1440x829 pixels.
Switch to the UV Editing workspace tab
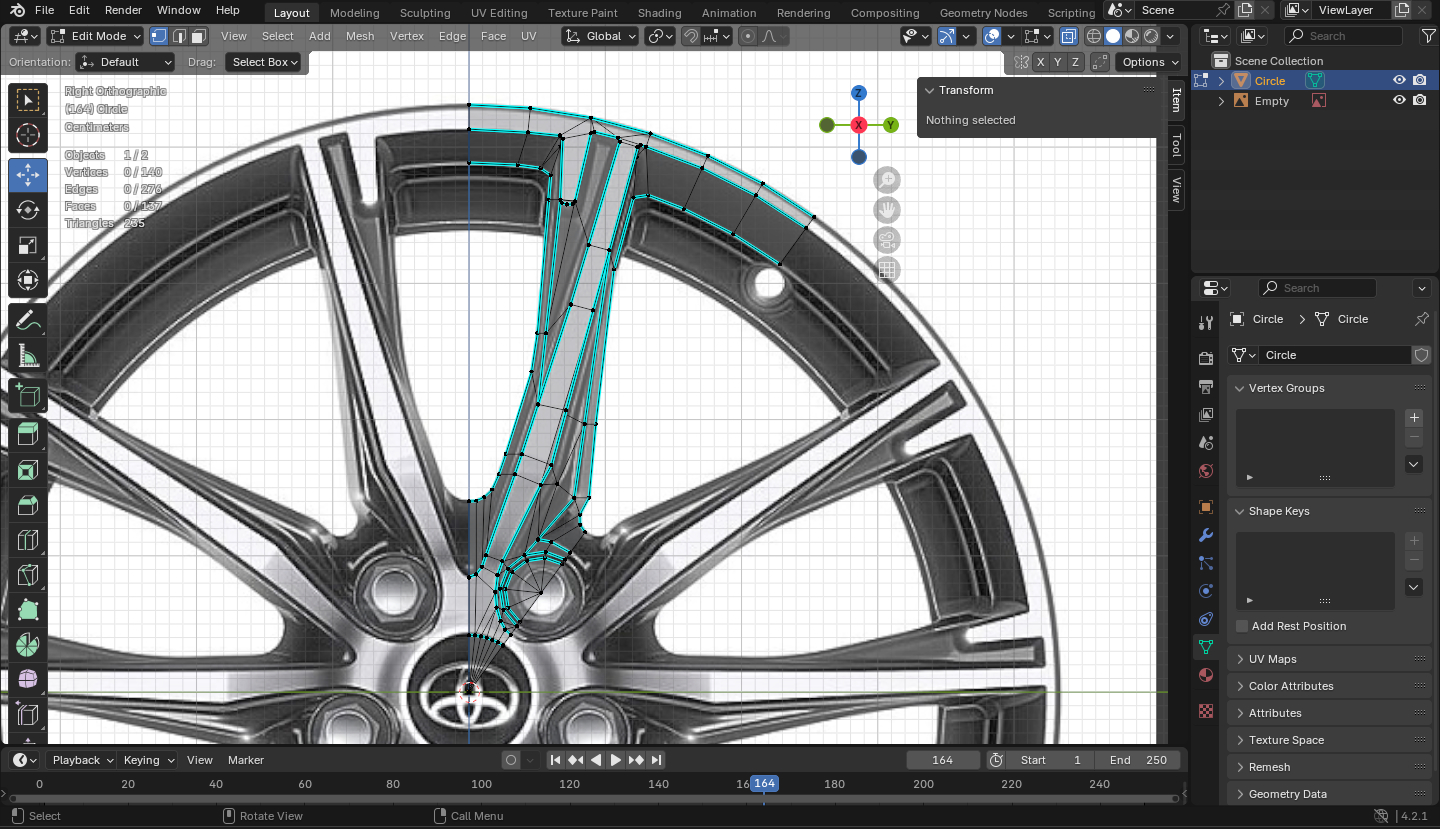pos(499,13)
